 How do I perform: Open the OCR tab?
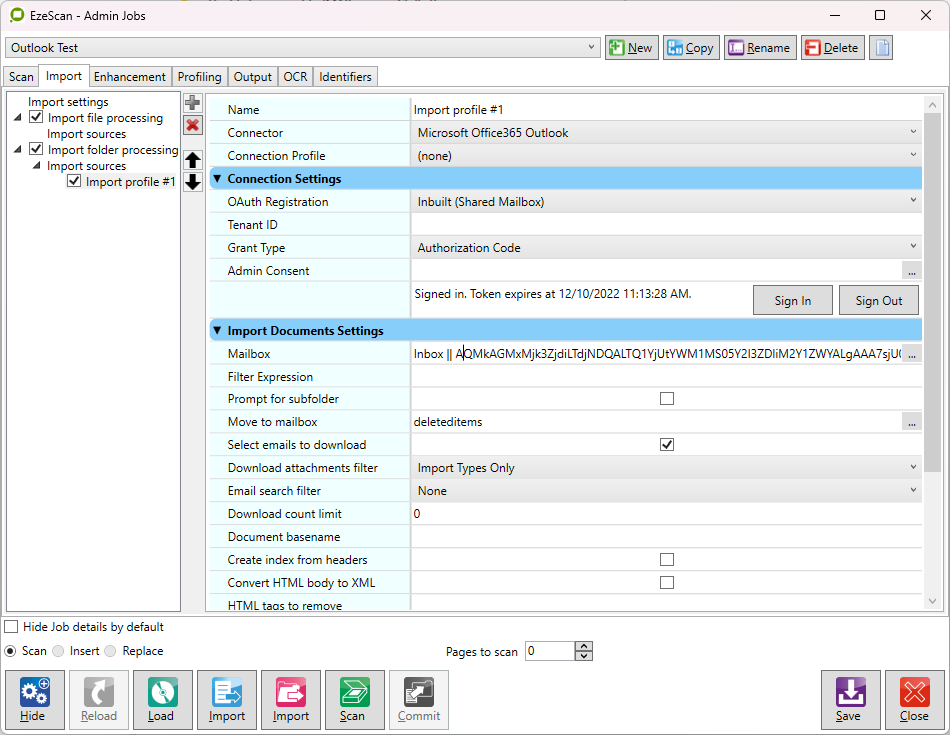tap(295, 77)
